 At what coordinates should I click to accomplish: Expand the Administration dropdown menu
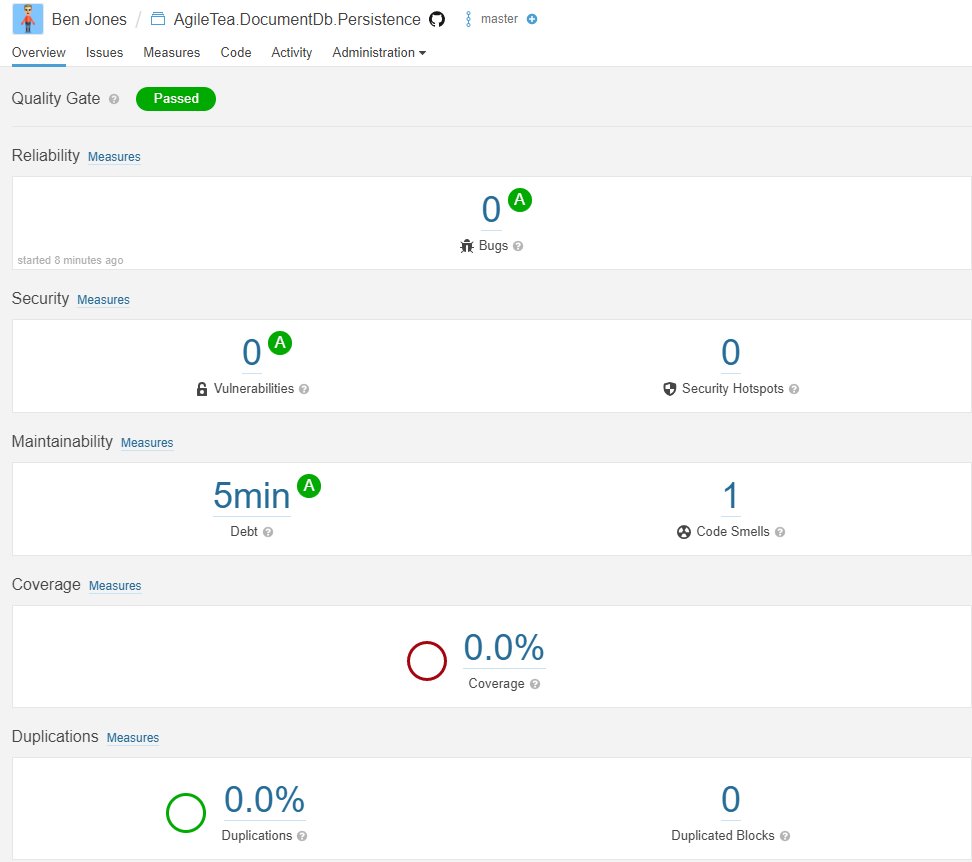[x=379, y=53]
